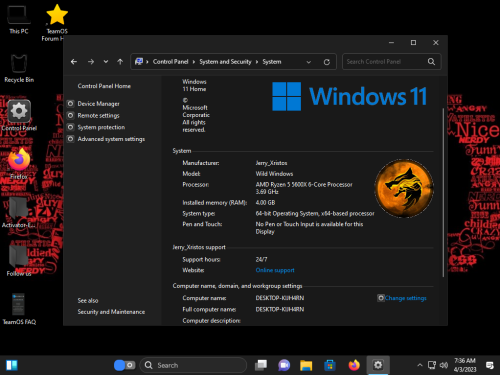
Task: Open Remote settings link
Action: (98, 115)
